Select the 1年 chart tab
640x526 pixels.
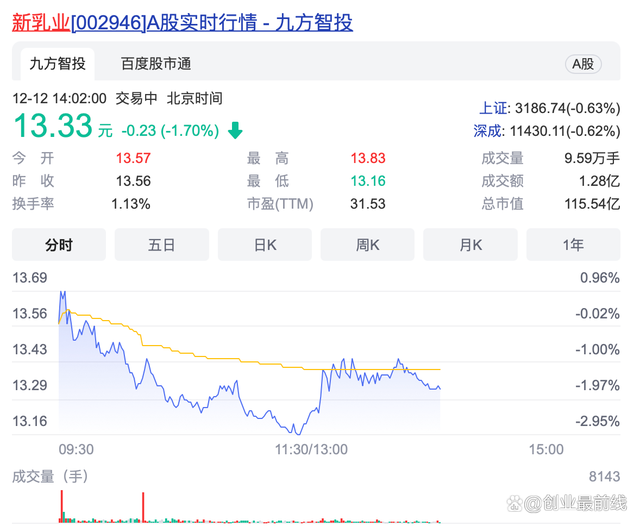tap(573, 245)
